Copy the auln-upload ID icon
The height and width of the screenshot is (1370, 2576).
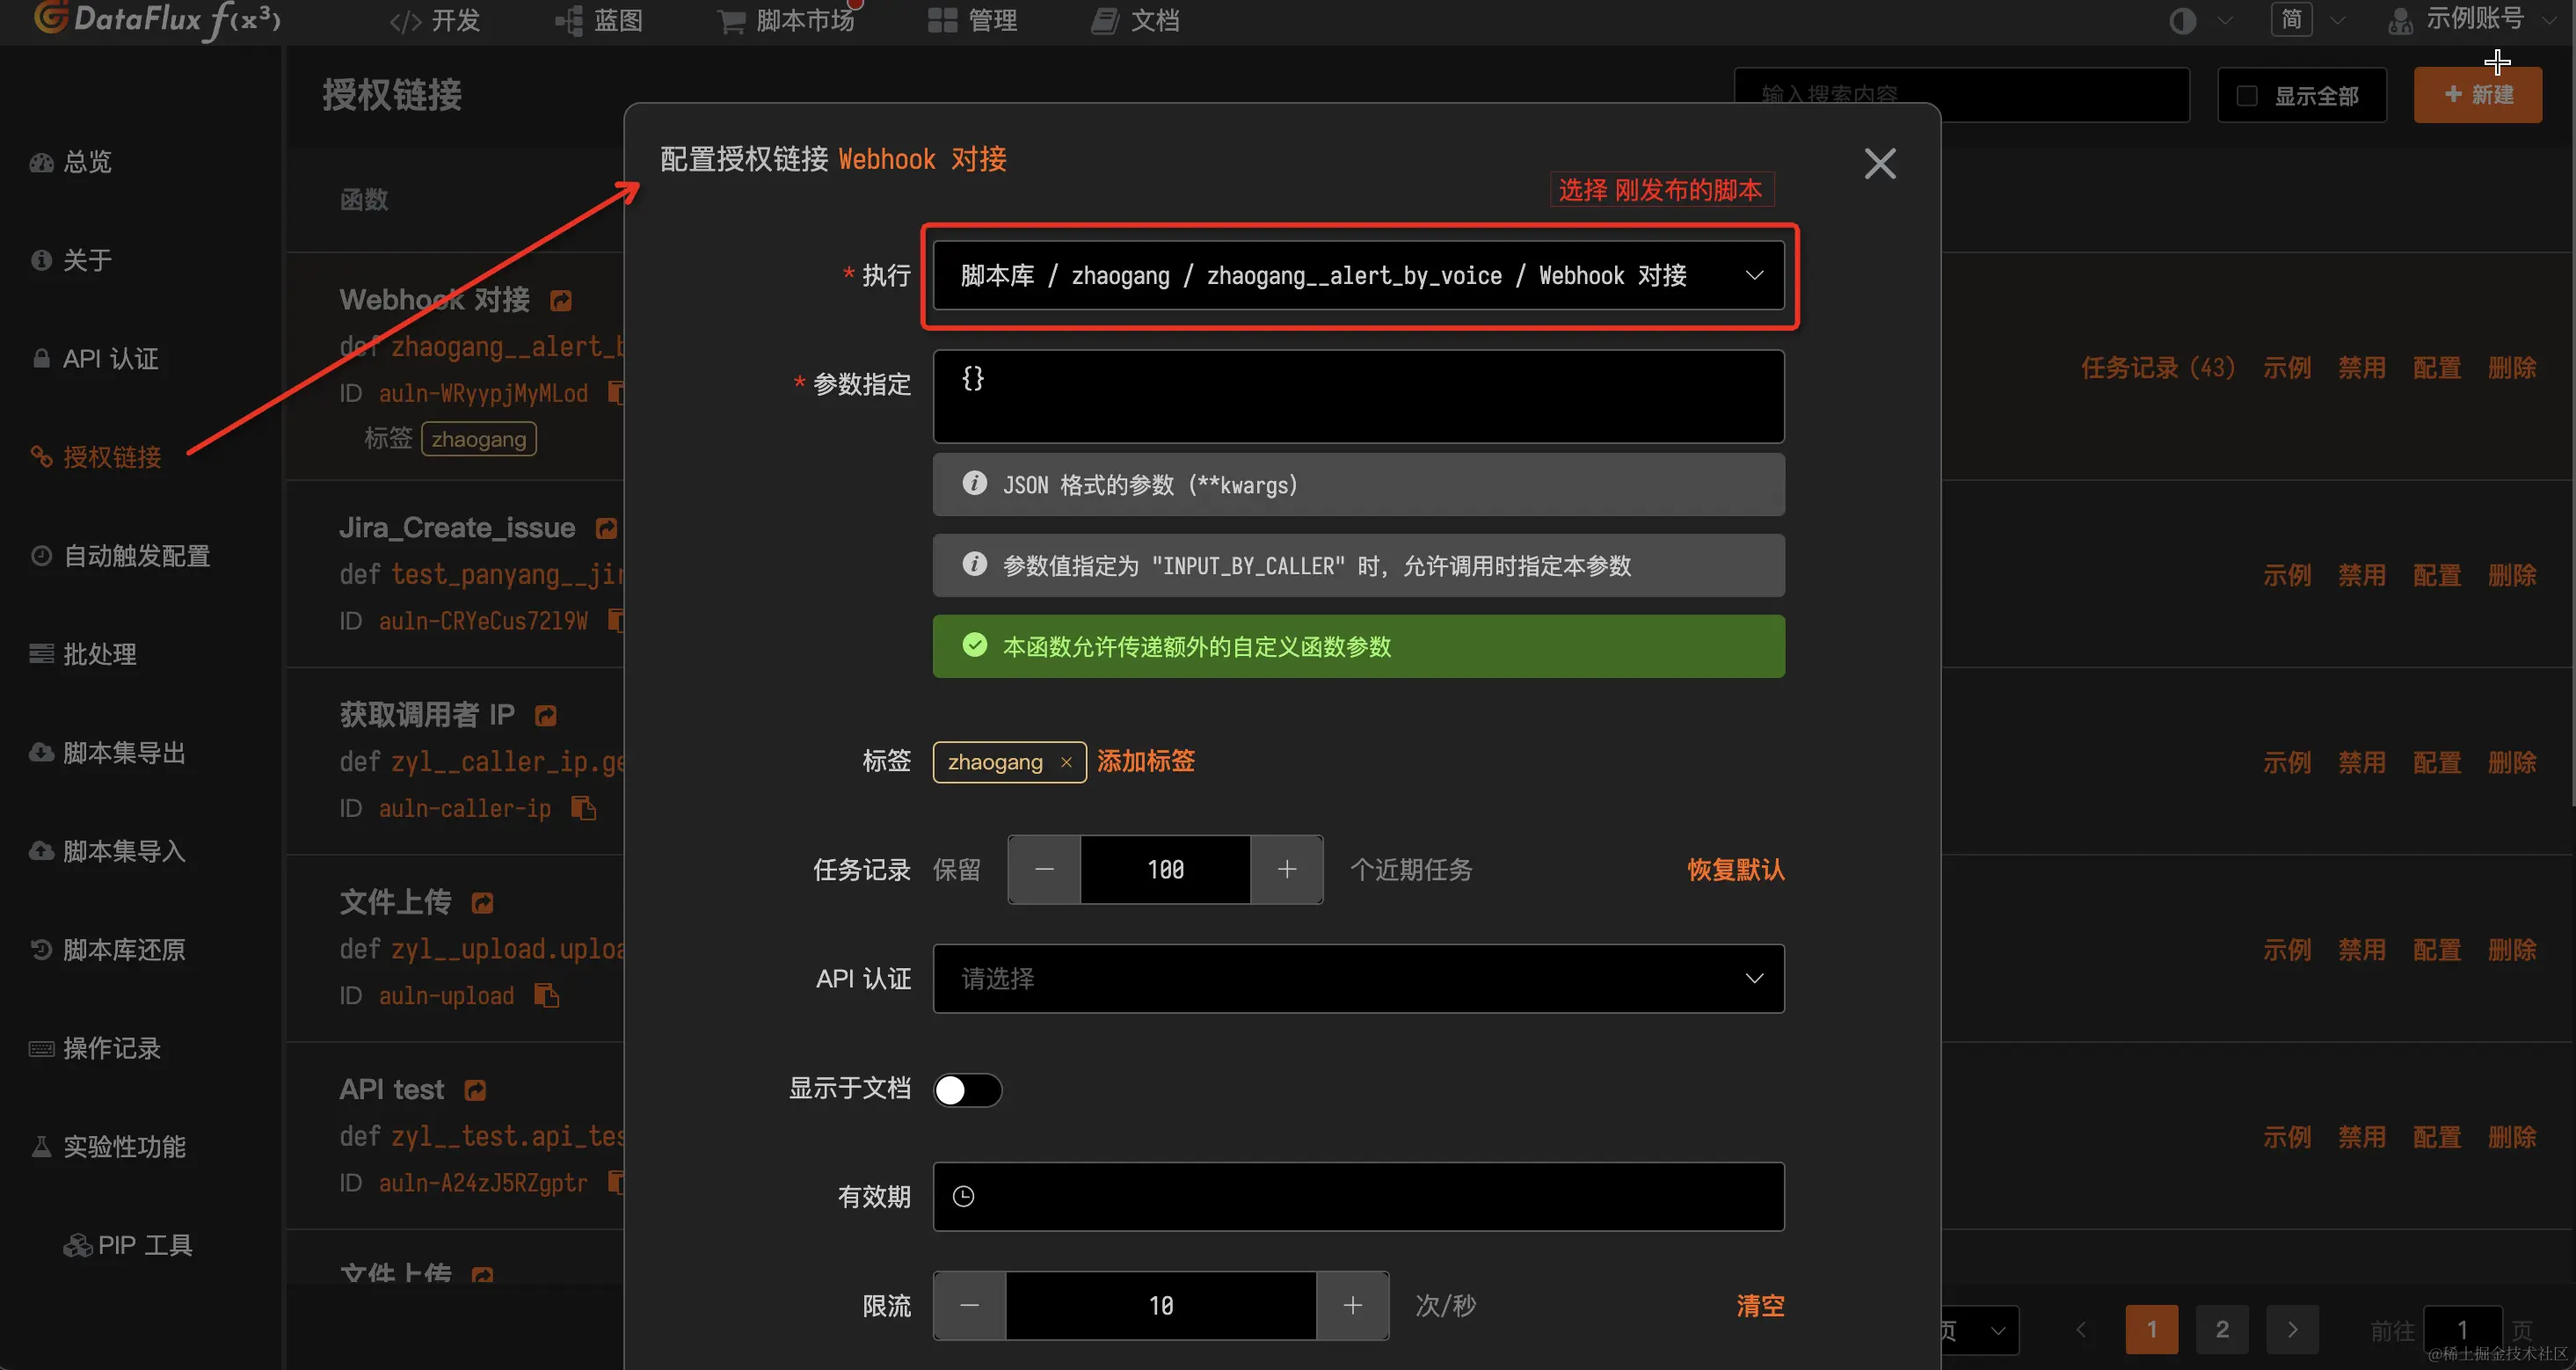tap(546, 995)
